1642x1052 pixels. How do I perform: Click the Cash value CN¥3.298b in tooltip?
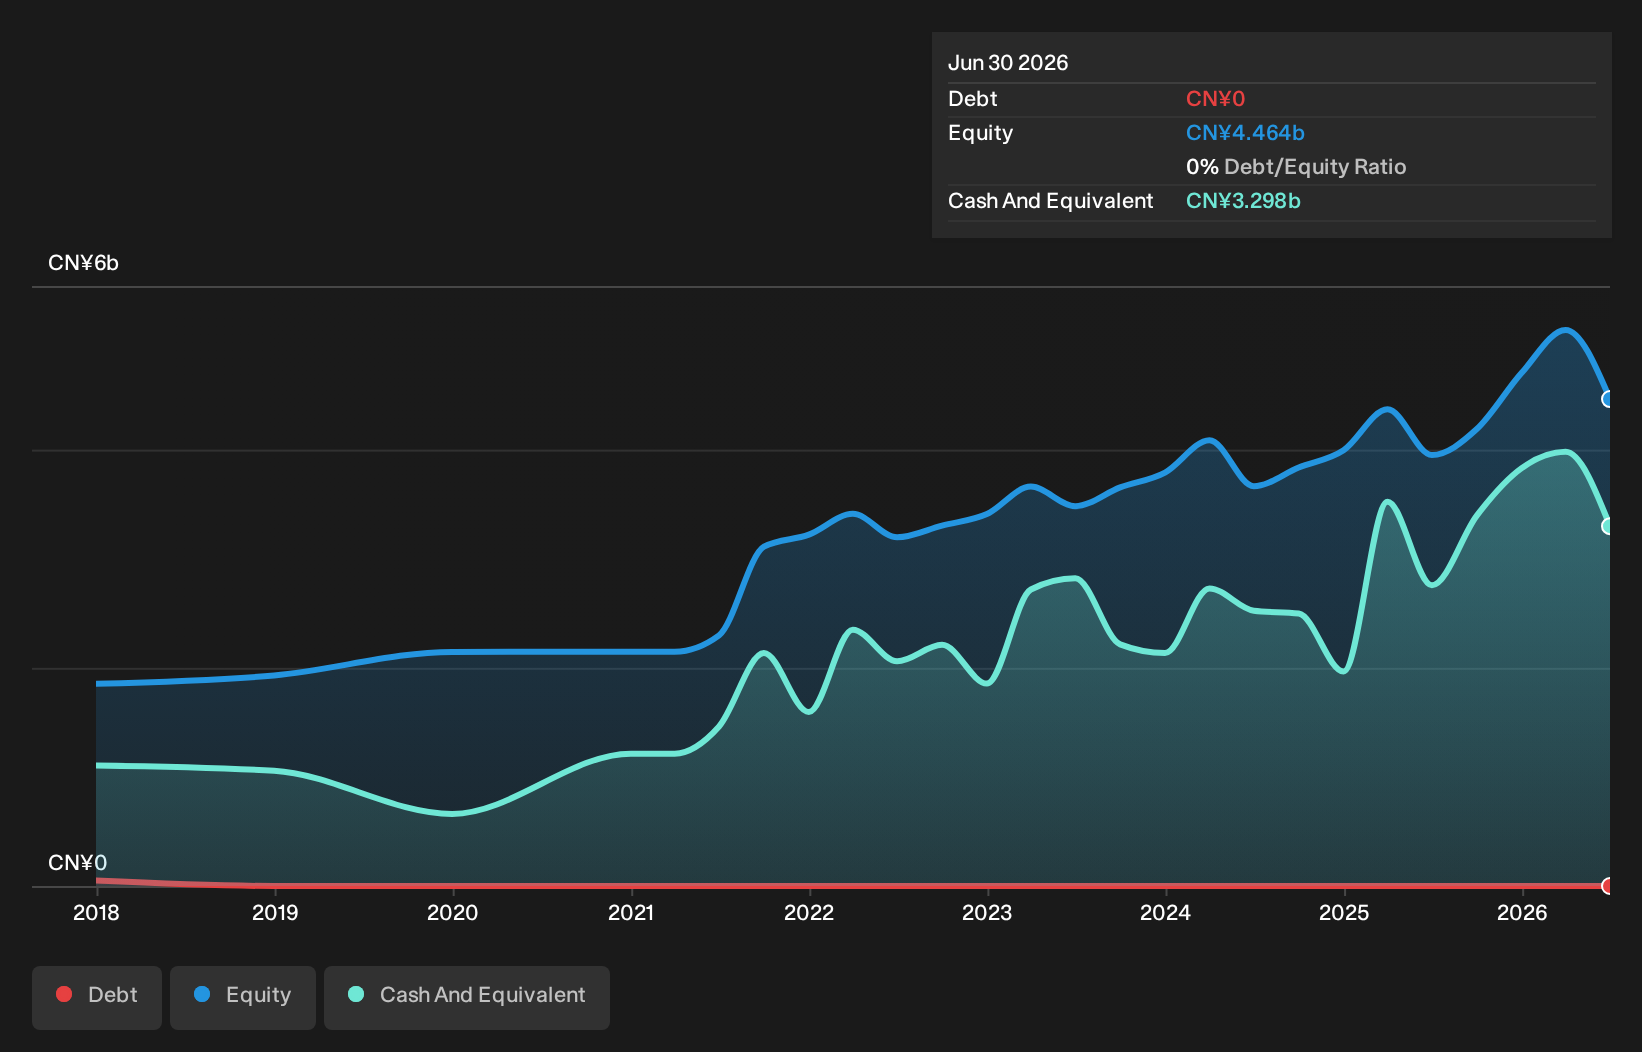pyautogui.click(x=1243, y=201)
